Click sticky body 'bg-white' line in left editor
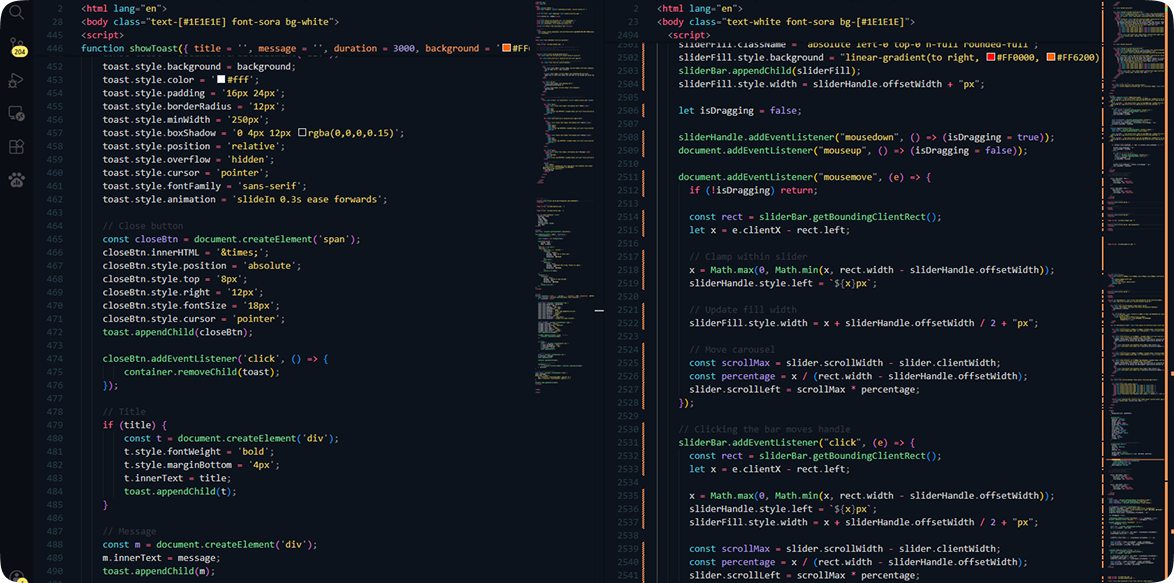The image size is (1174, 583). pyautogui.click(x=210, y=22)
